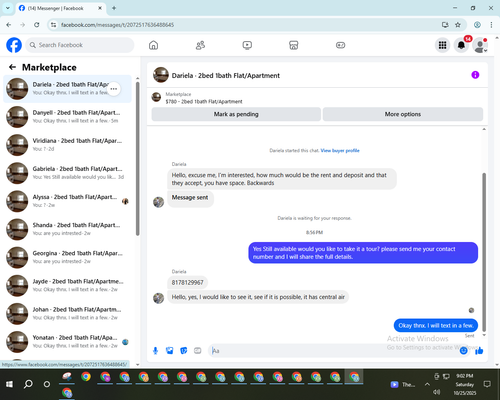Click the phone number 8178129967 message
500x400 pixels.
187,282
